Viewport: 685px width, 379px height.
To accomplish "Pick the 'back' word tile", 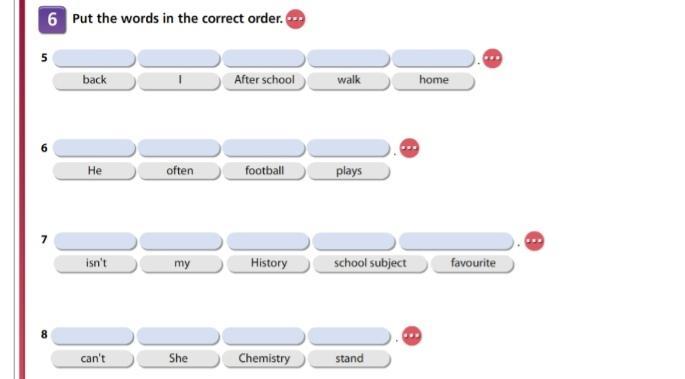I will tap(94, 81).
